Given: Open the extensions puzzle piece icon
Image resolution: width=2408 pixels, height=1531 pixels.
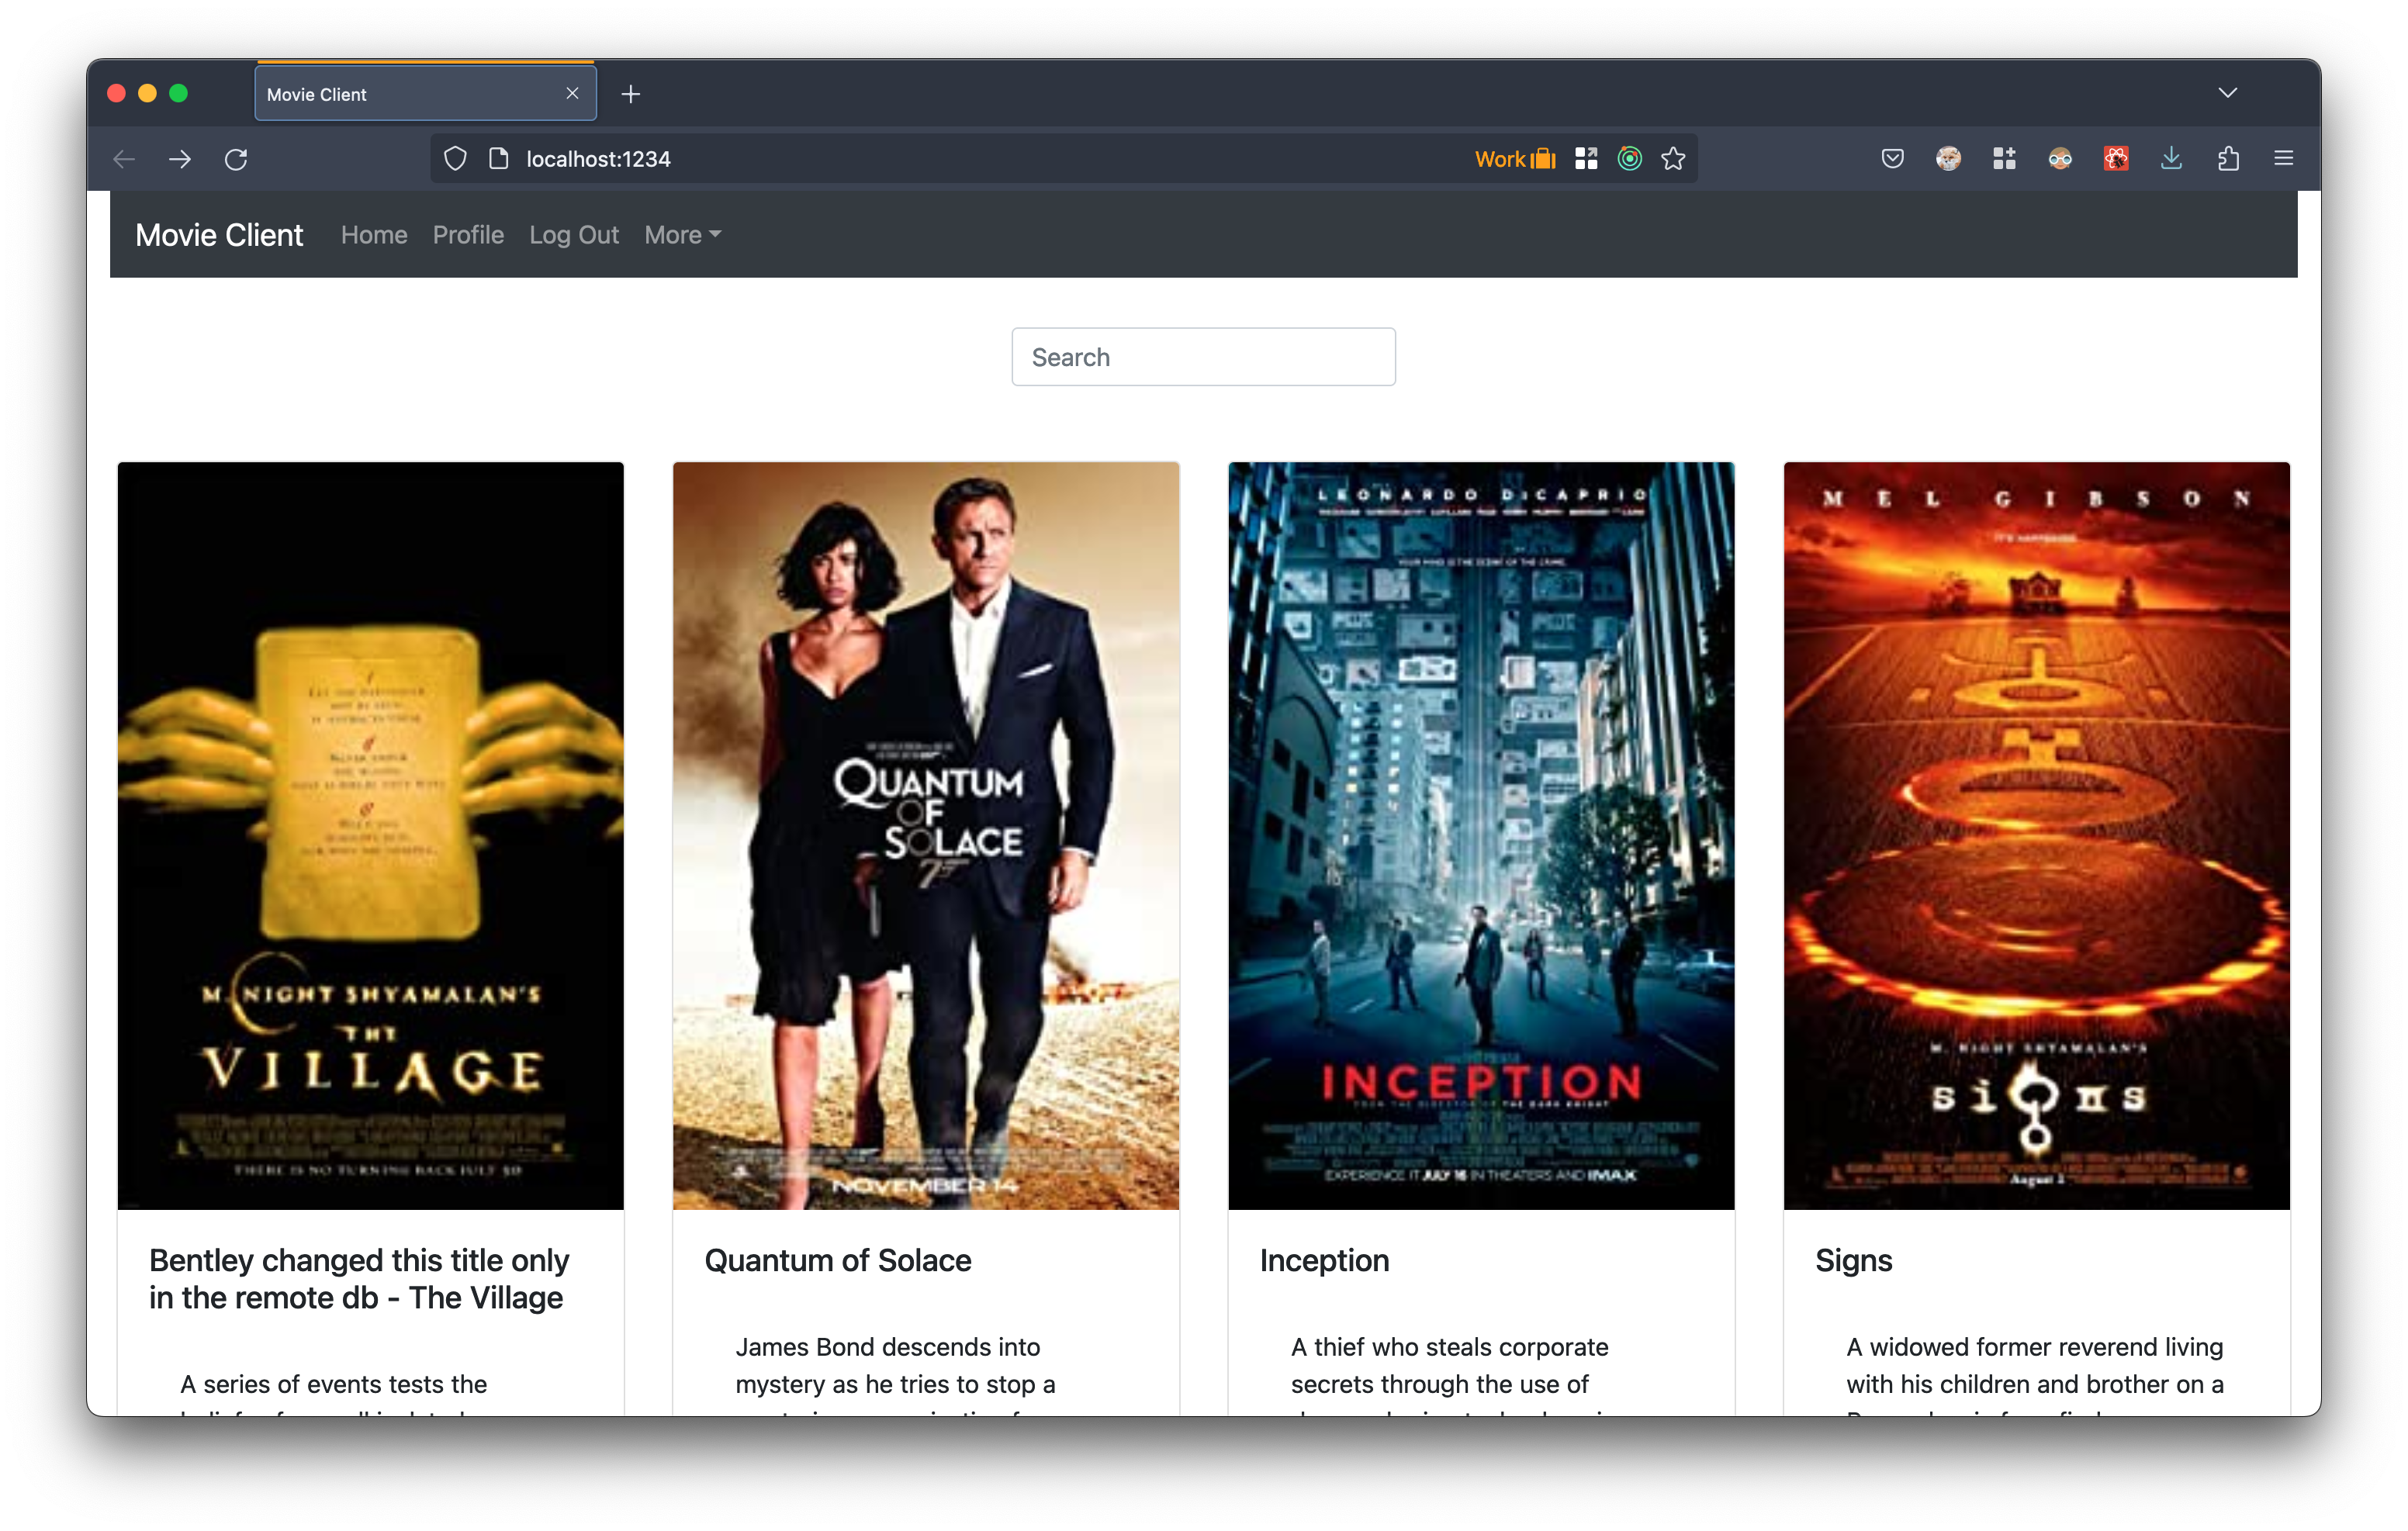Looking at the screenshot, I should tap(2228, 158).
